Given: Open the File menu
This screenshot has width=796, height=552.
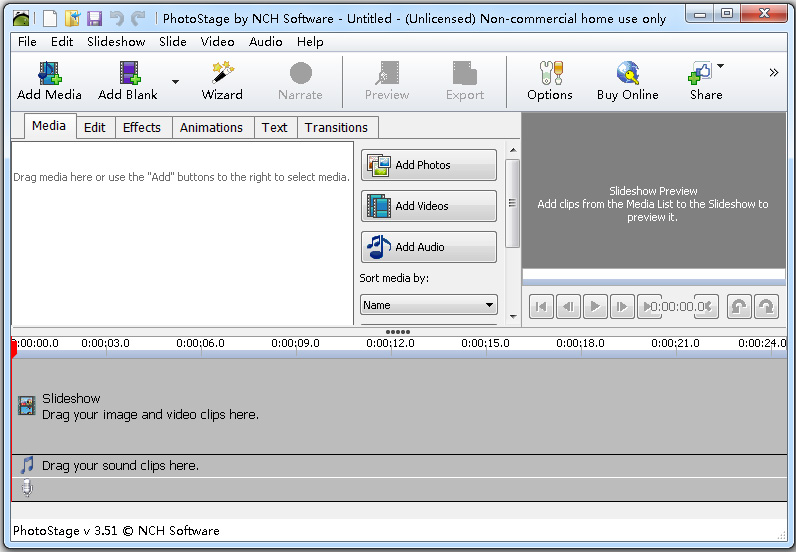Looking at the screenshot, I should tap(27, 42).
